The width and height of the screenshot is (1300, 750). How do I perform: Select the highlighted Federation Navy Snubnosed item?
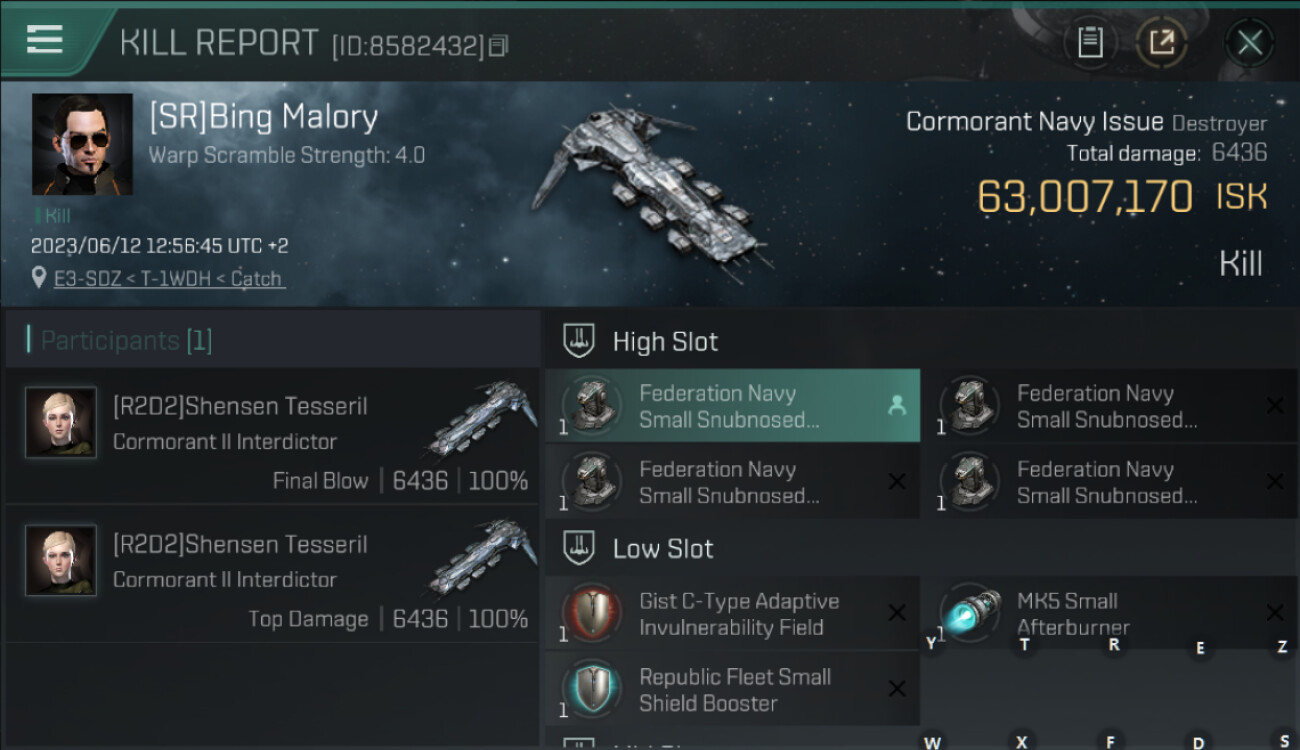[x=732, y=406]
